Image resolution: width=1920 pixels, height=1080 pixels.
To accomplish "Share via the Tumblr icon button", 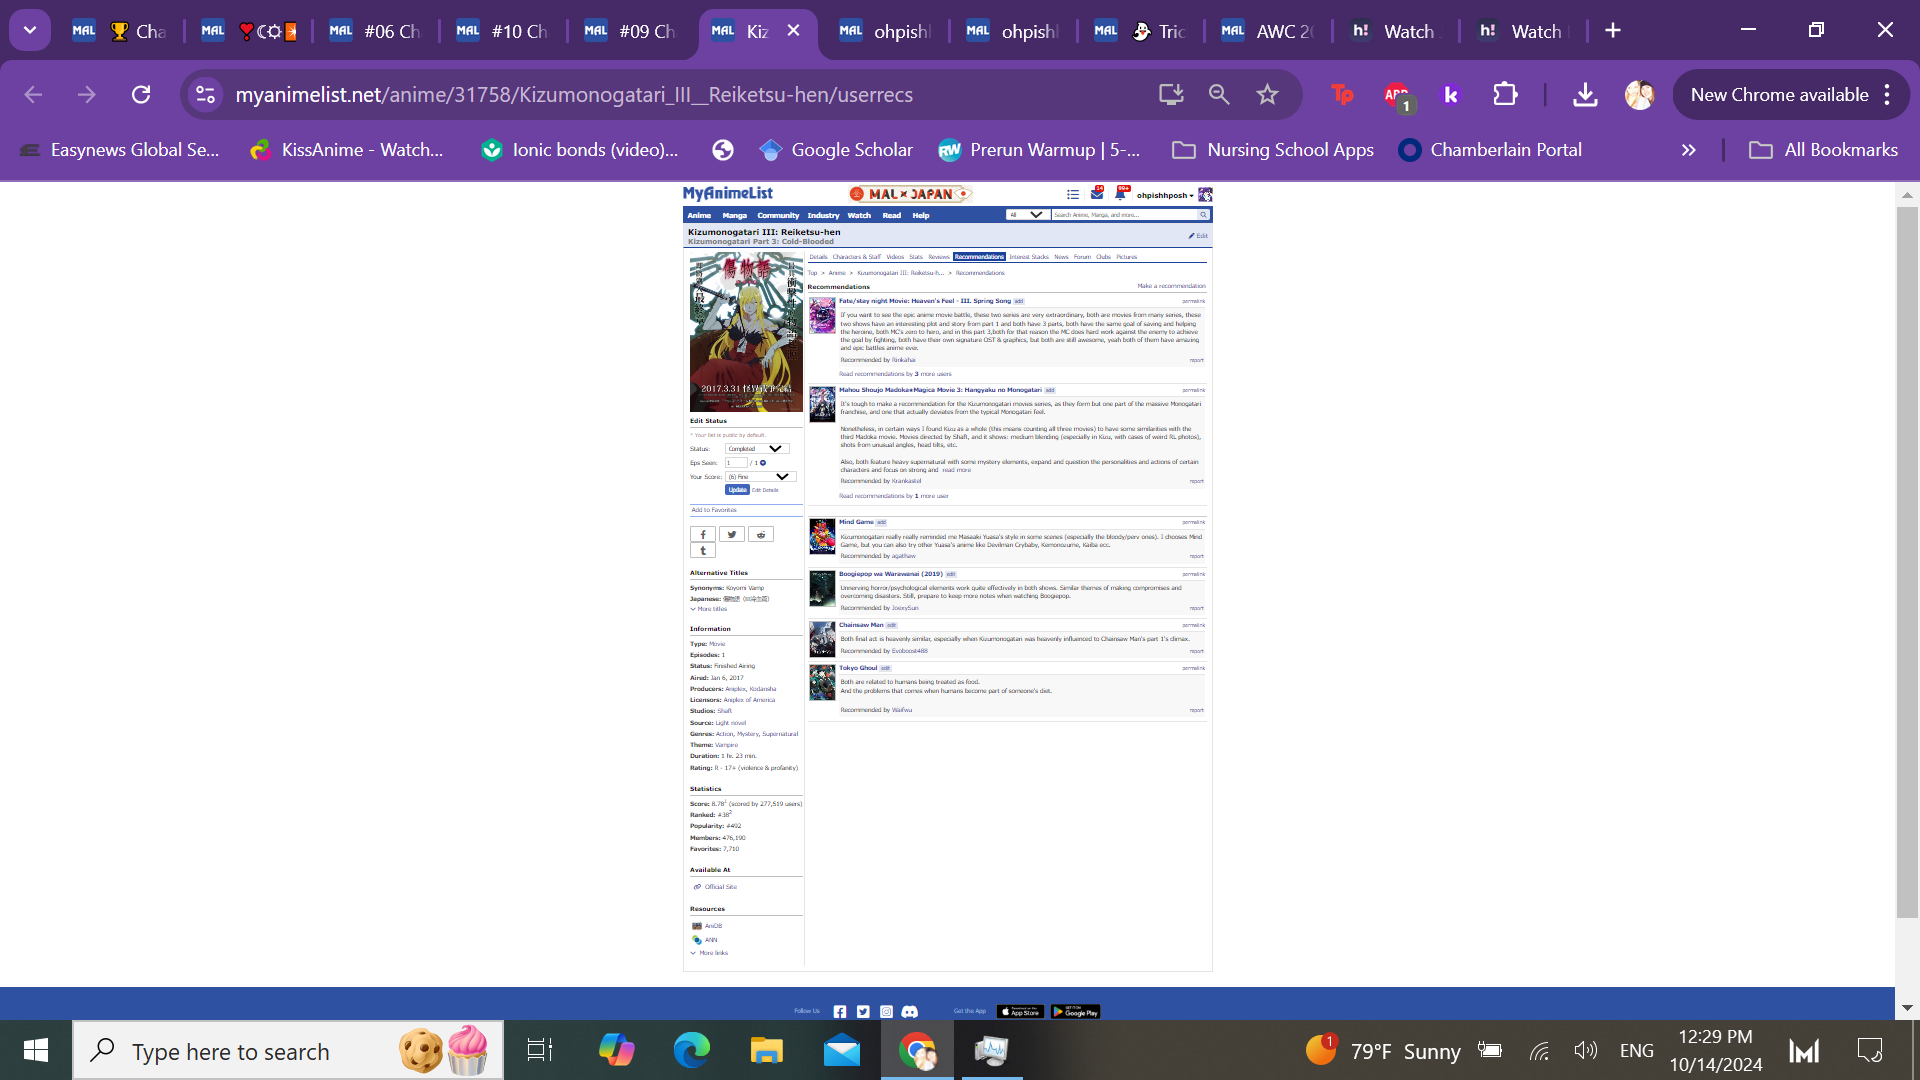I will click(703, 551).
